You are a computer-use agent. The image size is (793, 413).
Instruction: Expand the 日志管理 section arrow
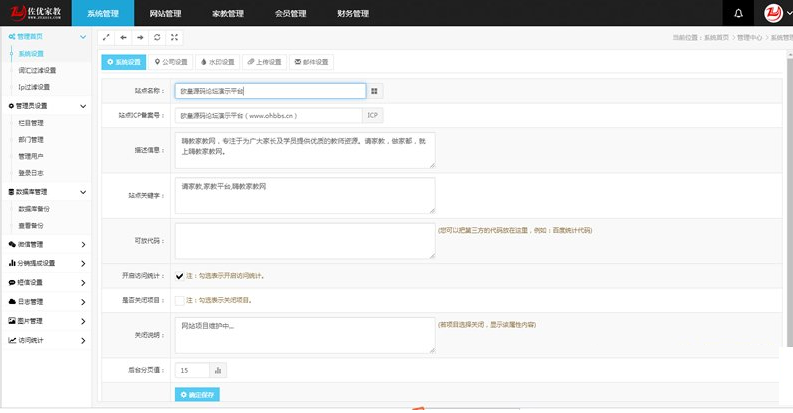coord(83,302)
